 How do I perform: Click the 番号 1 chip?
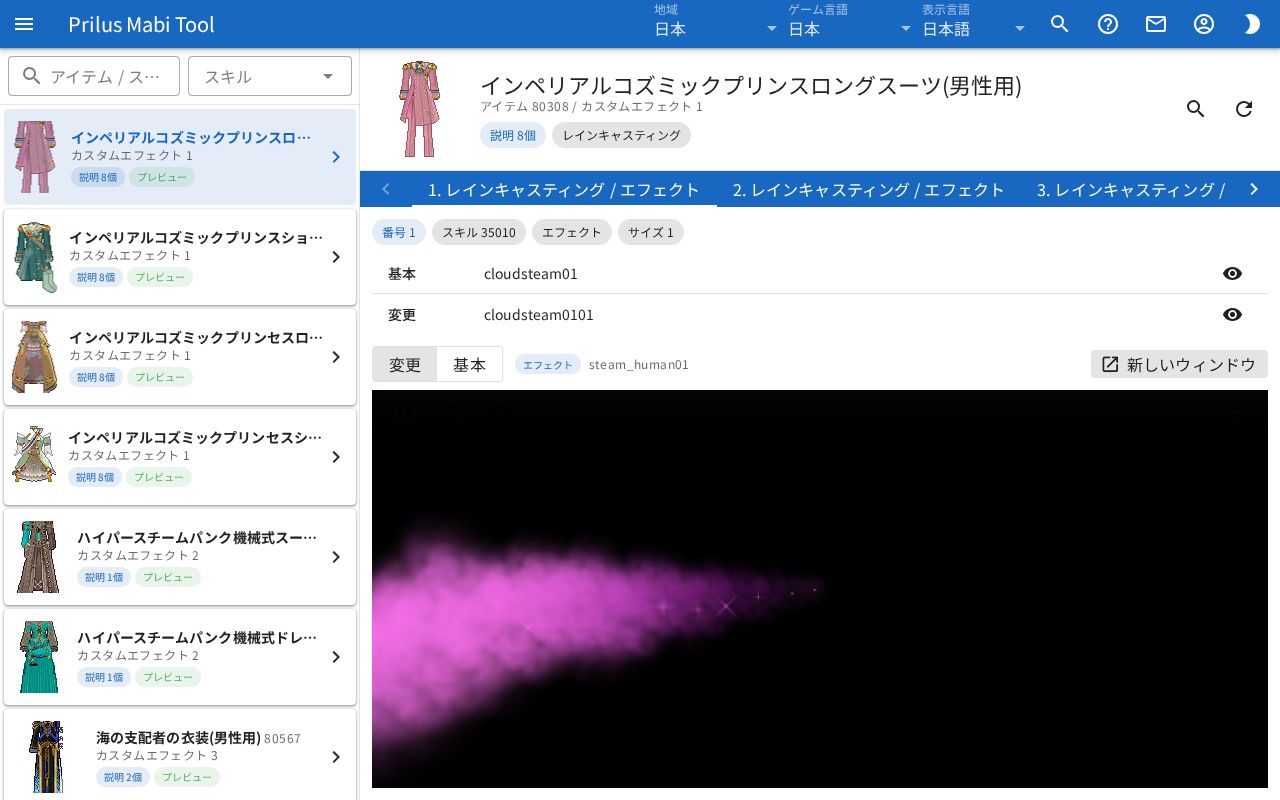(399, 232)
